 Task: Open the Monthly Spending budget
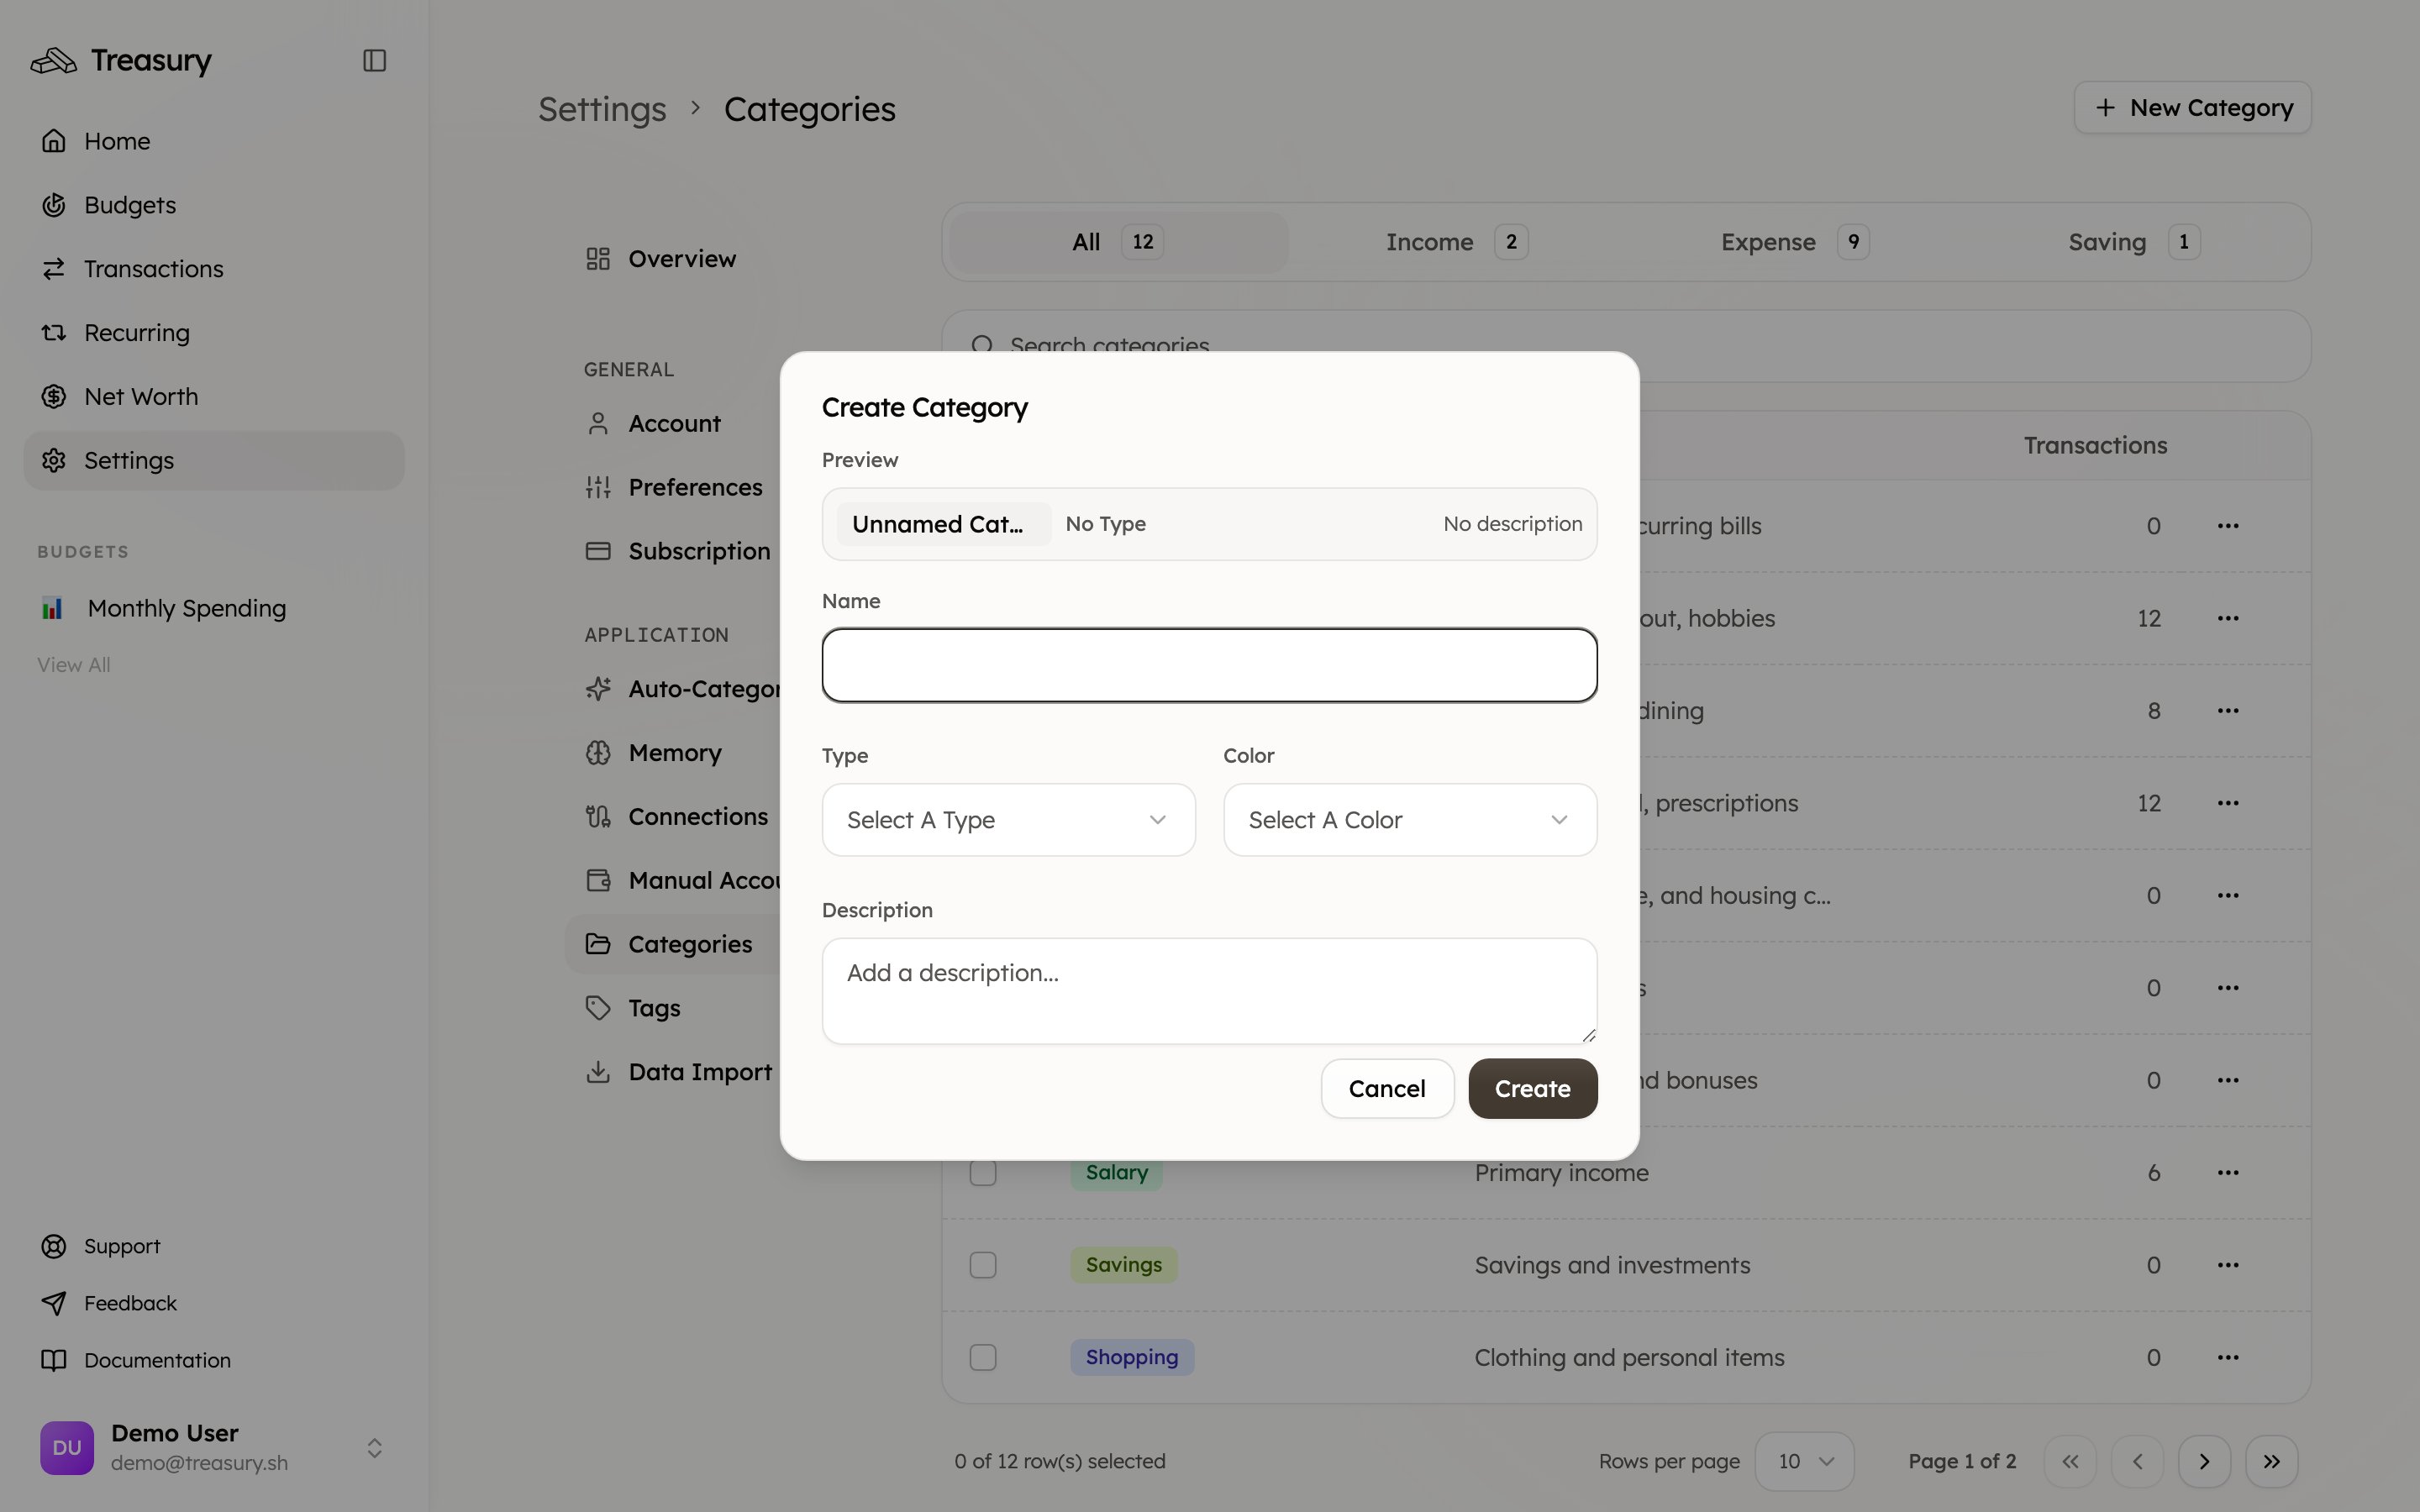click(x=214, y=608)
